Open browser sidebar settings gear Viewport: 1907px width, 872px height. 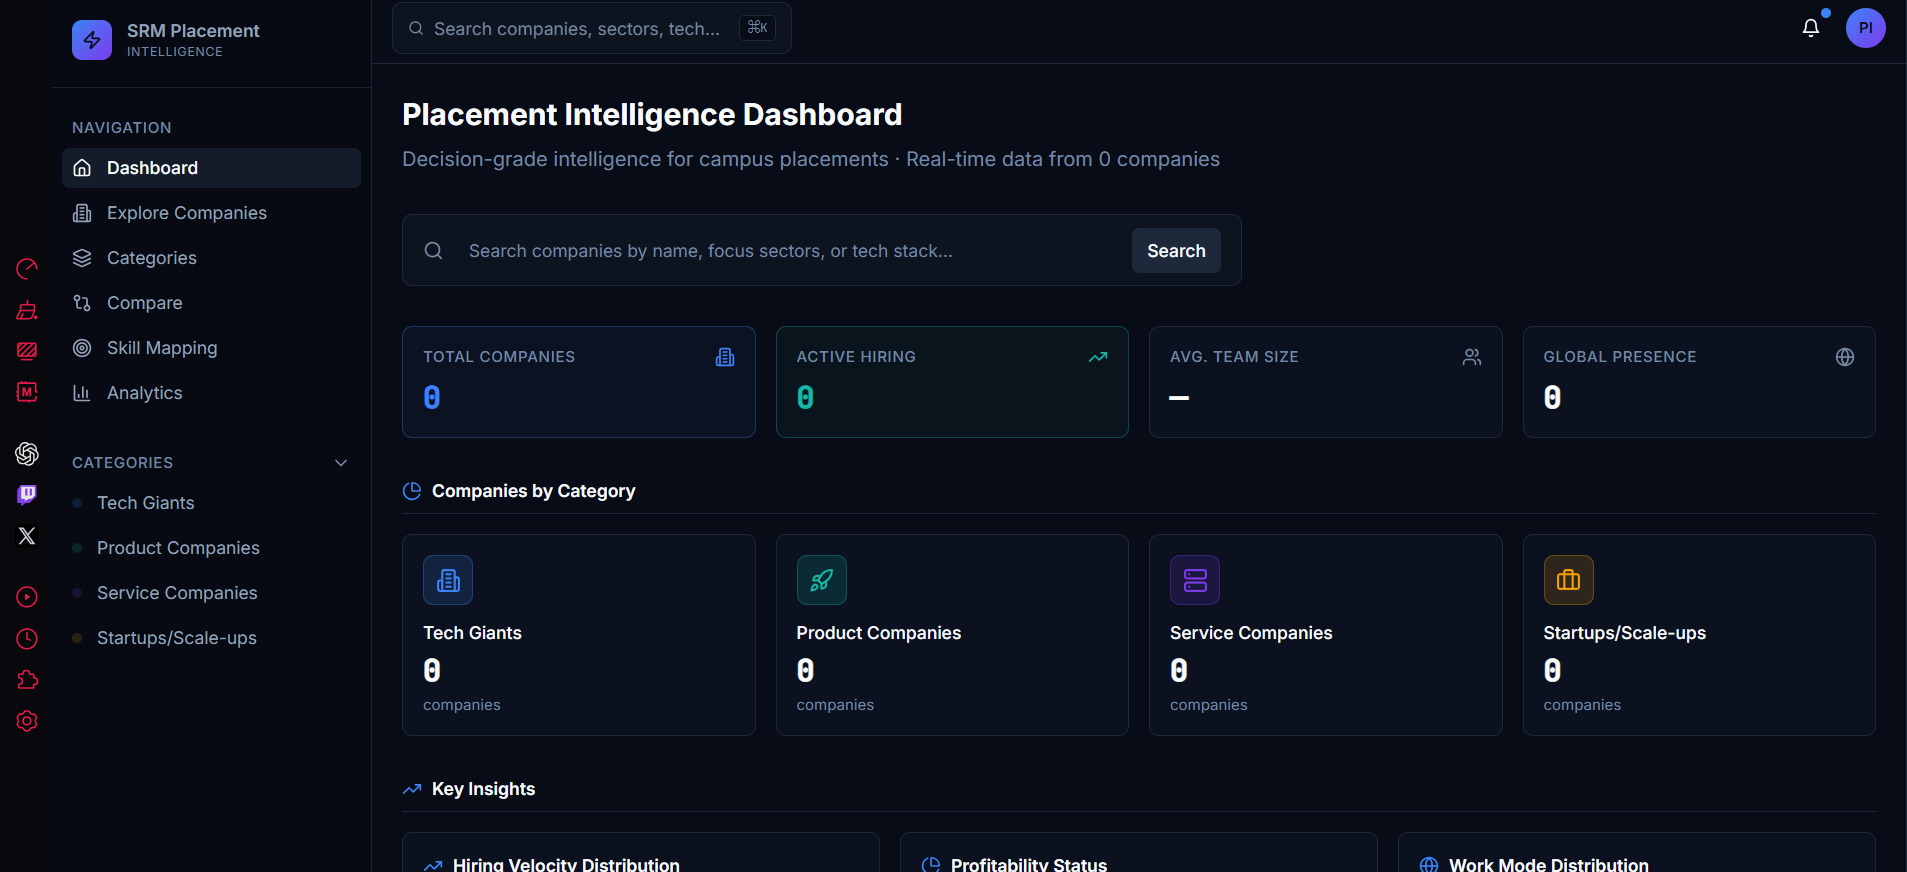click(x=27, y=721)
